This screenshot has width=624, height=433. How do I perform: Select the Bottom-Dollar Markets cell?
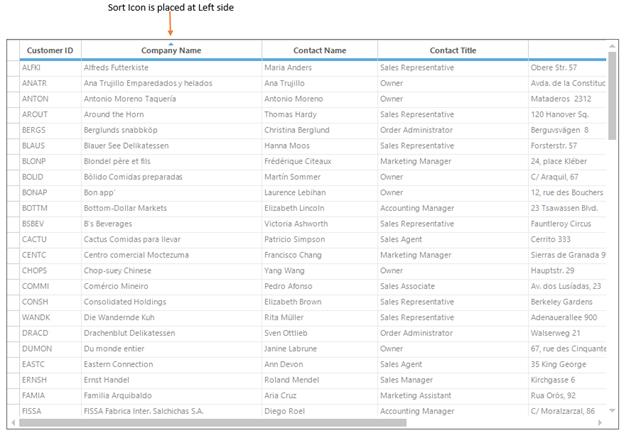pyautogui.click(x=172, y=208)
